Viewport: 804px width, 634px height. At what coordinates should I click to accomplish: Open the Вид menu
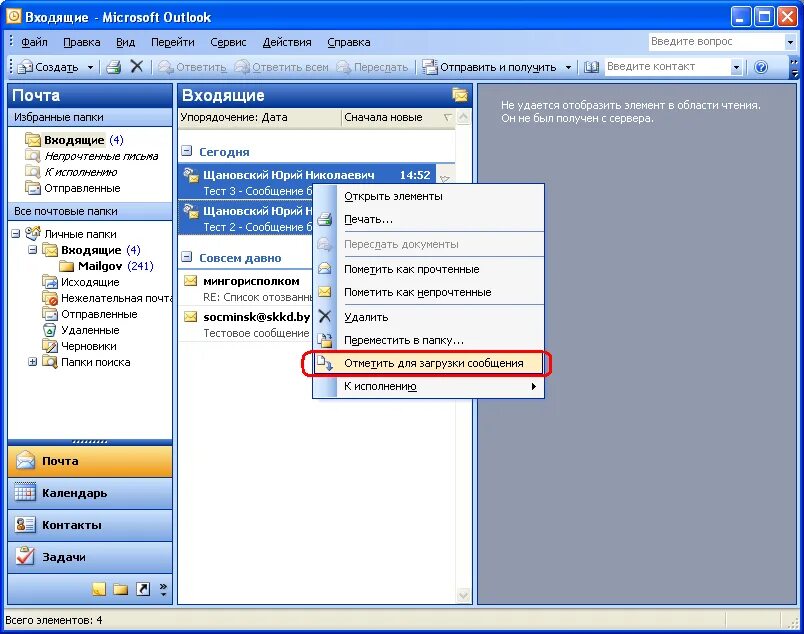pyautogui.click(x=125, y=42)
